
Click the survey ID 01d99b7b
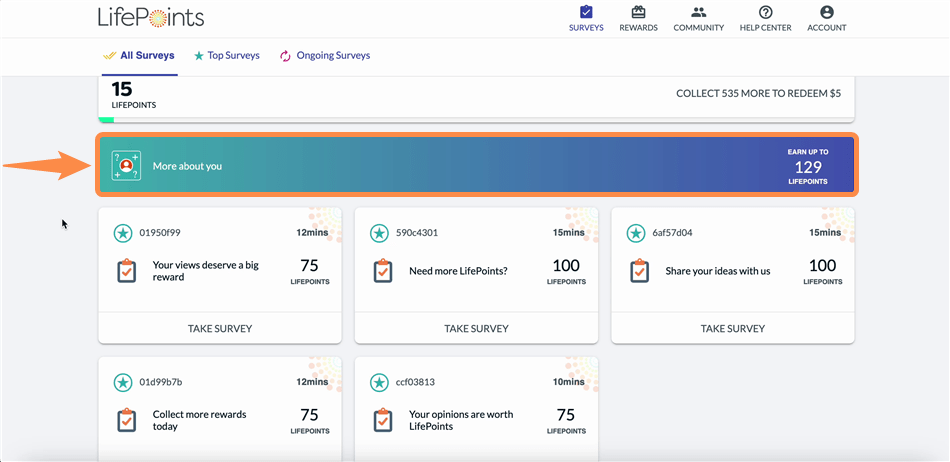[x=161, y=382]
